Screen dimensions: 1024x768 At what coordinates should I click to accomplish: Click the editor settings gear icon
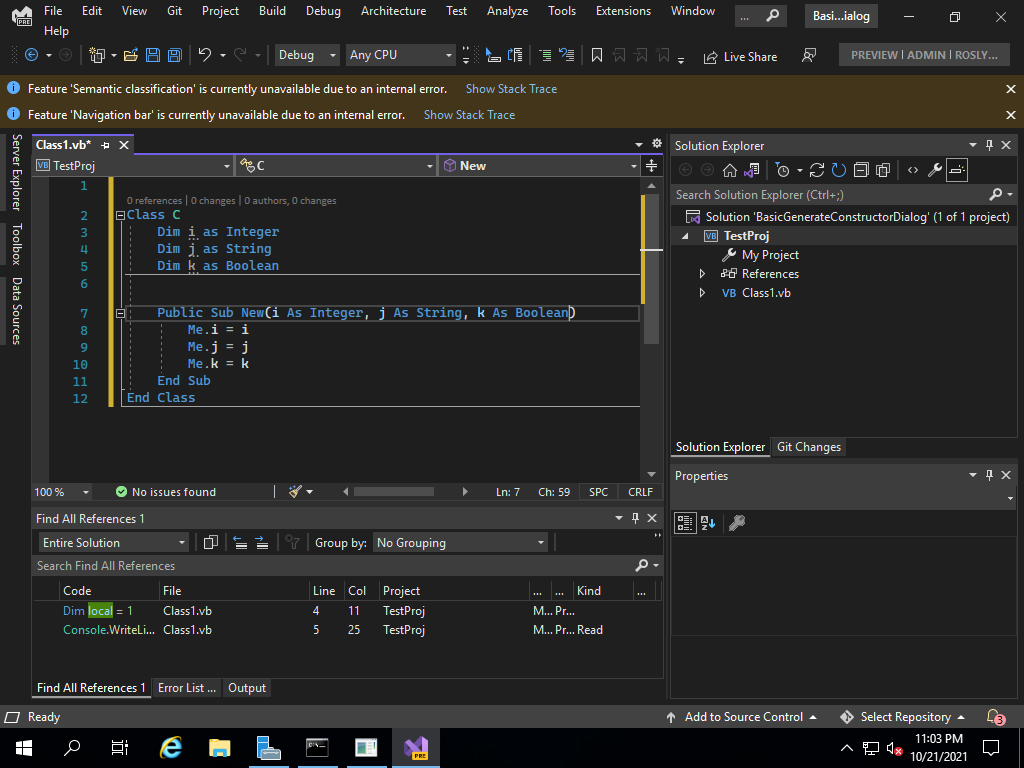[x=656, y=144]
